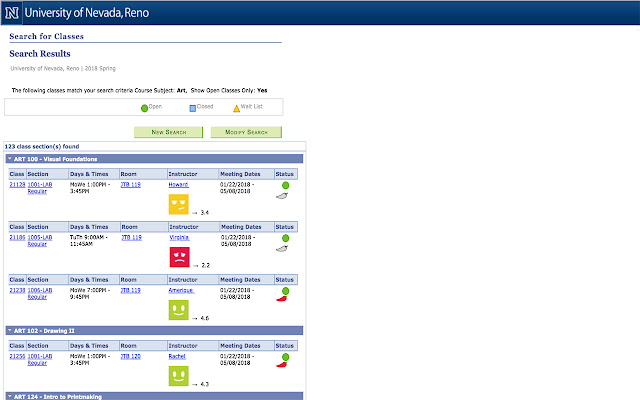640x400 pixels.
Task: Click the Search Results heading
Action: pyautogui.click(x=40, y=53)
